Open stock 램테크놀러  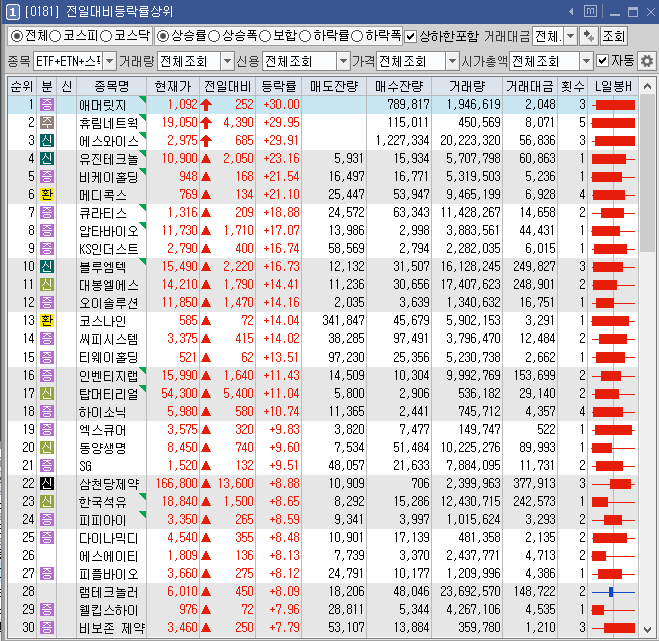tap(108, 592)
